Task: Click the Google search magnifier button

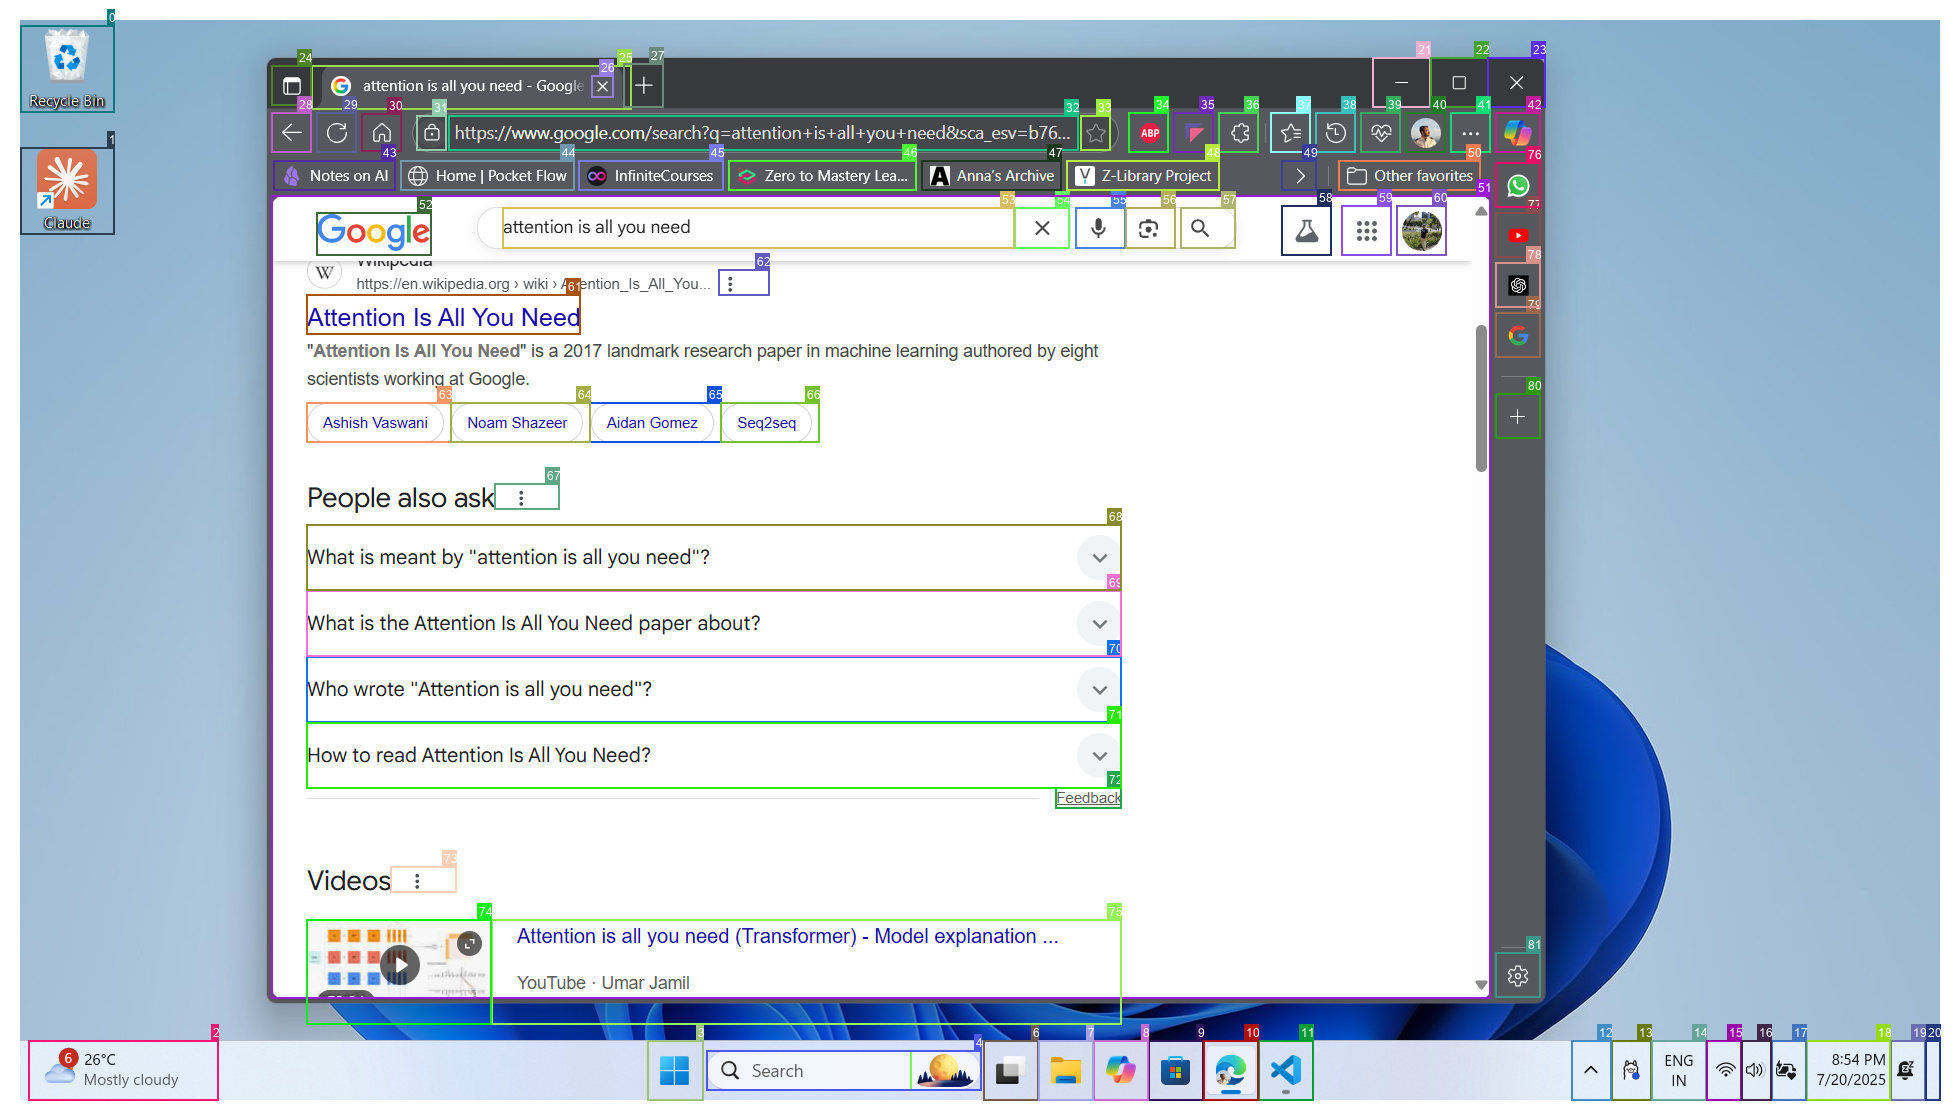Action: point(1200,228)
